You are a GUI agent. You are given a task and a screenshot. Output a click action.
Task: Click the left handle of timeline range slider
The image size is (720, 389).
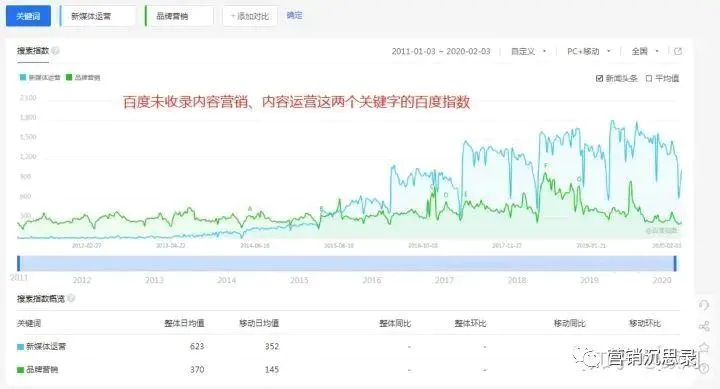tap(18, 263)
